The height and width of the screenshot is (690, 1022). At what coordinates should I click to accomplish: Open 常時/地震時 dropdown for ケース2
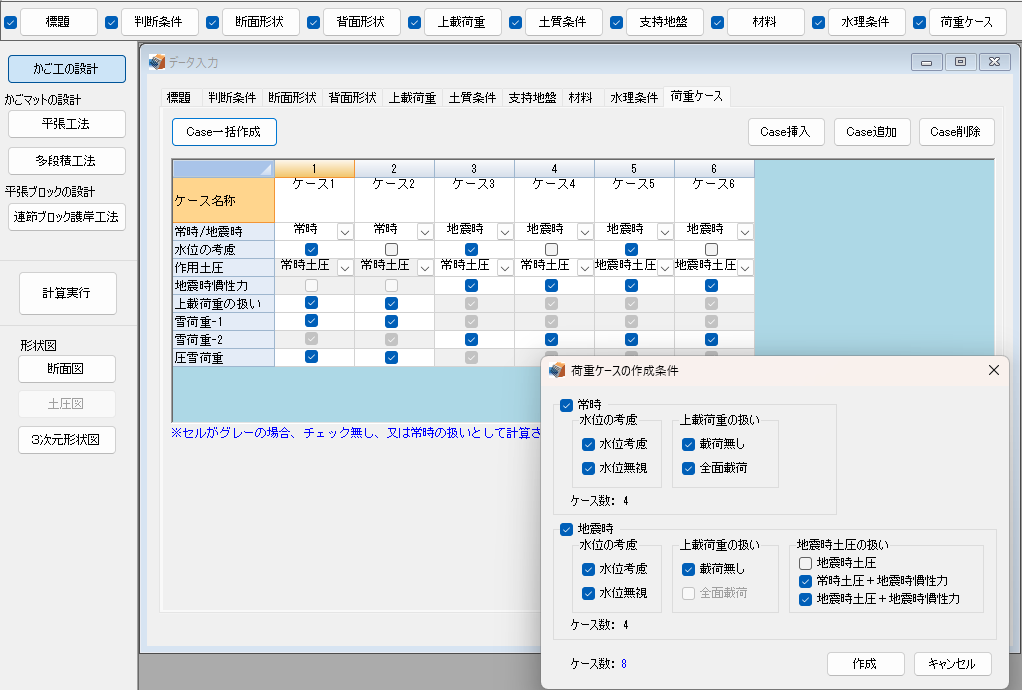point(425,232)
